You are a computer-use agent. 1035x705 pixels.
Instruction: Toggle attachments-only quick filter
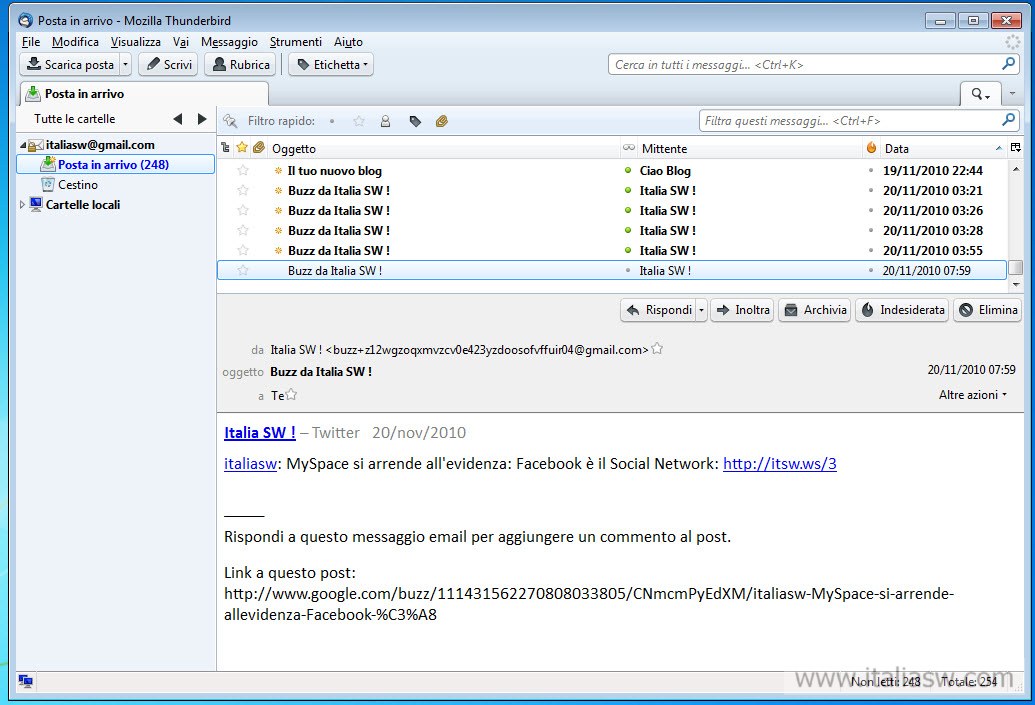(442, 121)
